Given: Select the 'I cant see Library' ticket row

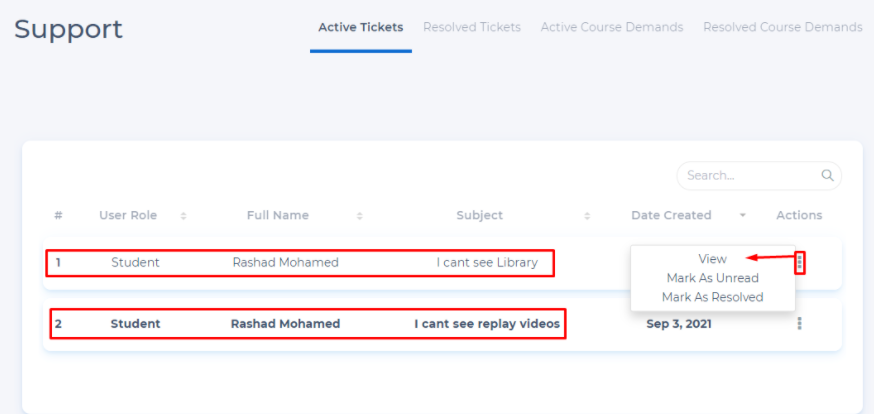Looking at the screenshot, I should [x=487, y=263].
